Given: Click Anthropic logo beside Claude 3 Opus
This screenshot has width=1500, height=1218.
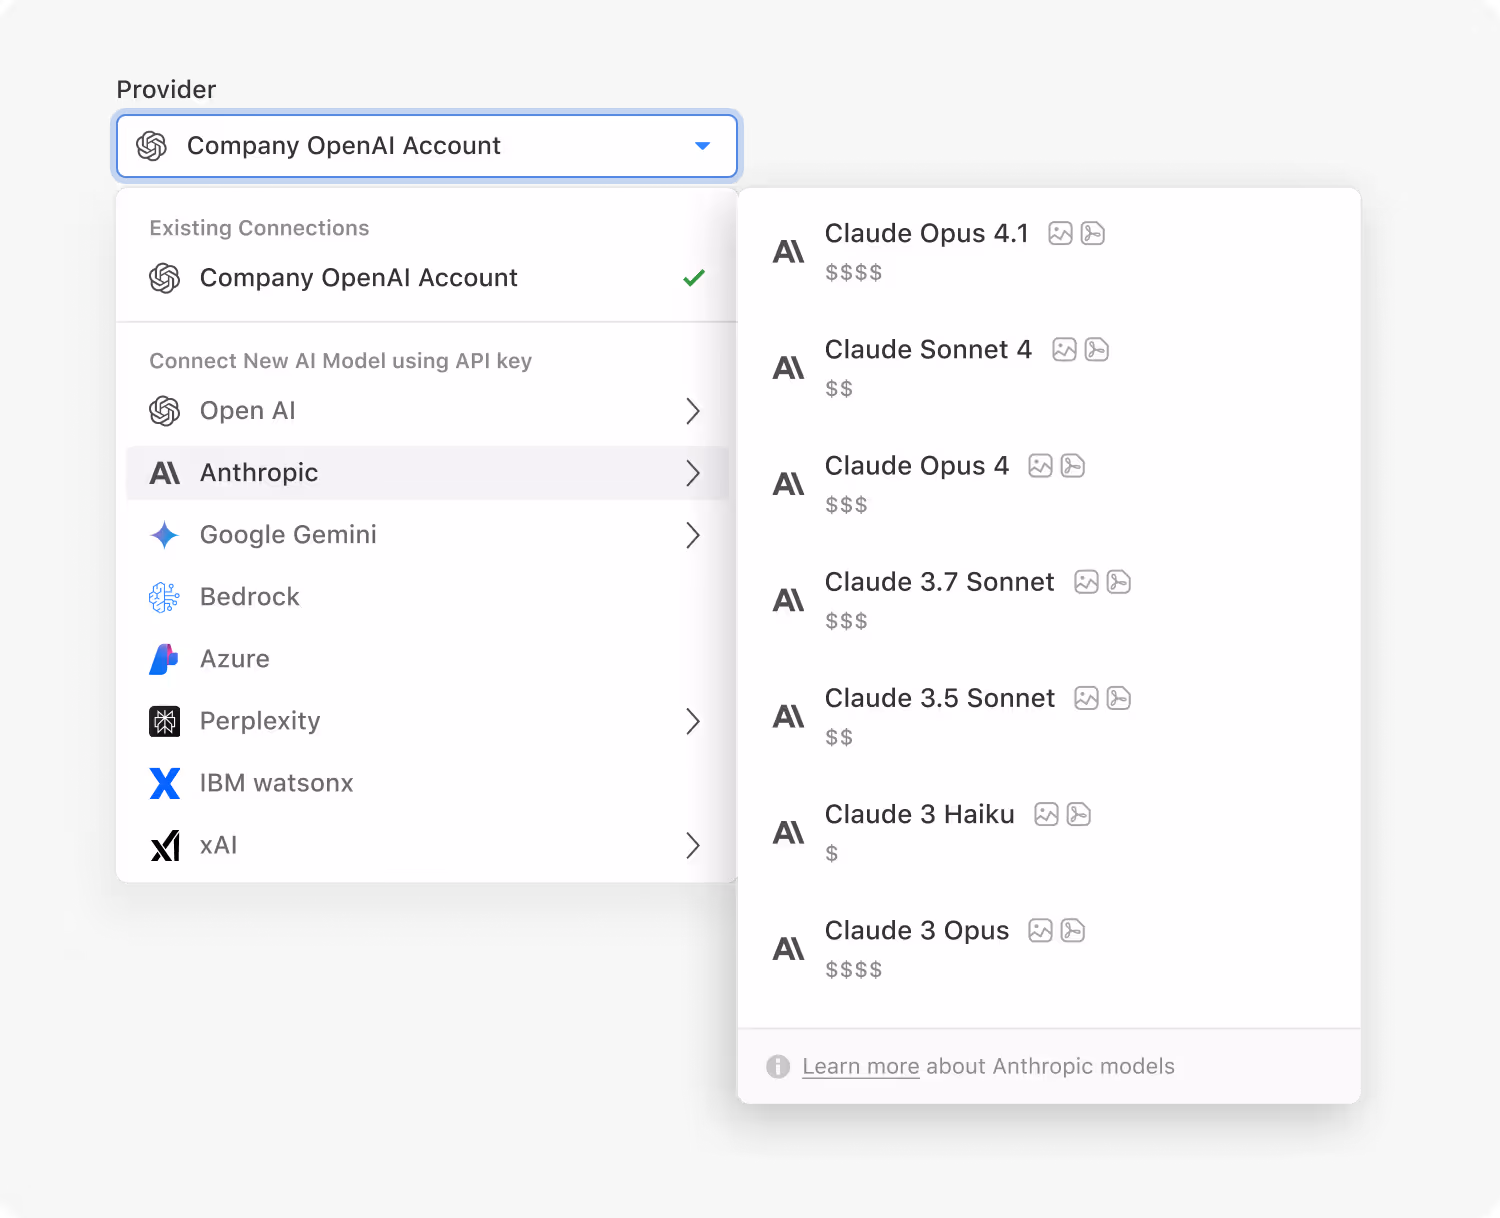Looking at the screenshot, I should click(789, 948).
